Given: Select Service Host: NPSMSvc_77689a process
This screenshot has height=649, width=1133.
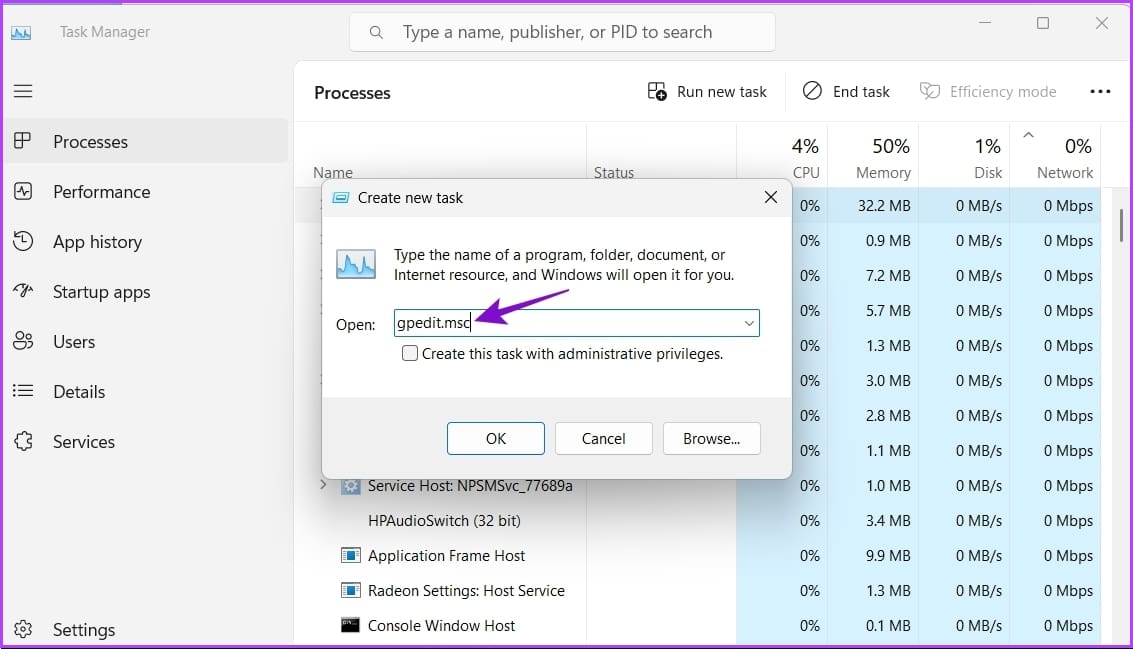Looking at the screenshot, I should [470, 486].
